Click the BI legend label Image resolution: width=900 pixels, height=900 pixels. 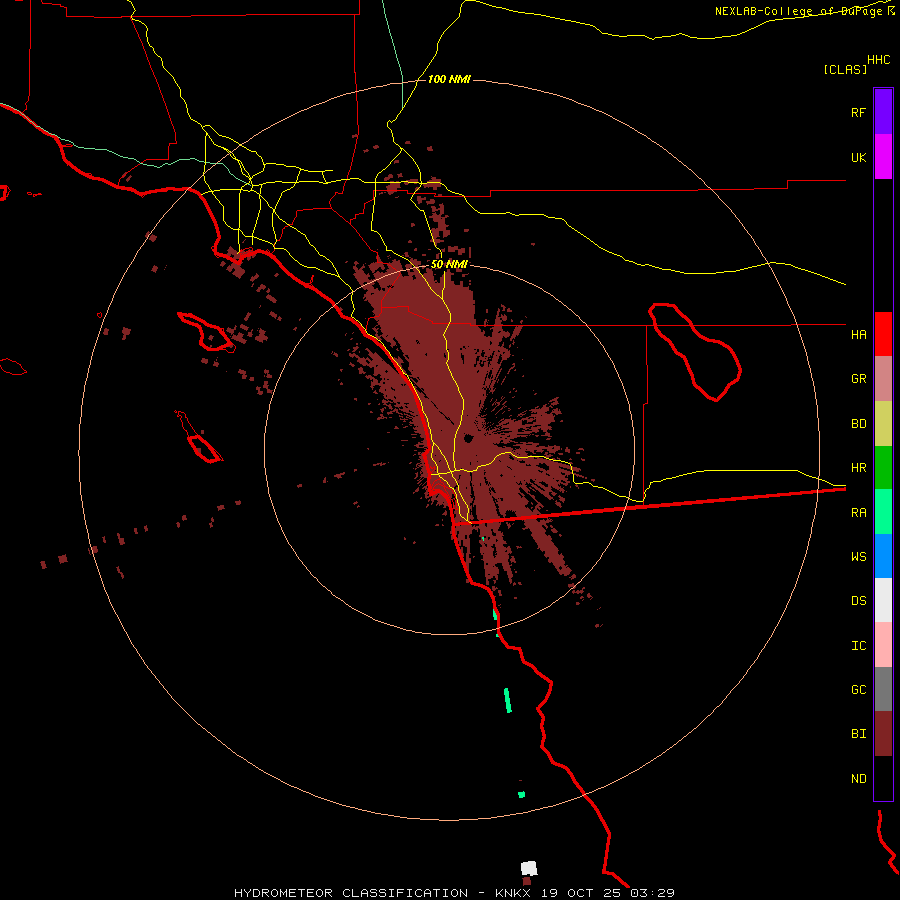(858, 734)
